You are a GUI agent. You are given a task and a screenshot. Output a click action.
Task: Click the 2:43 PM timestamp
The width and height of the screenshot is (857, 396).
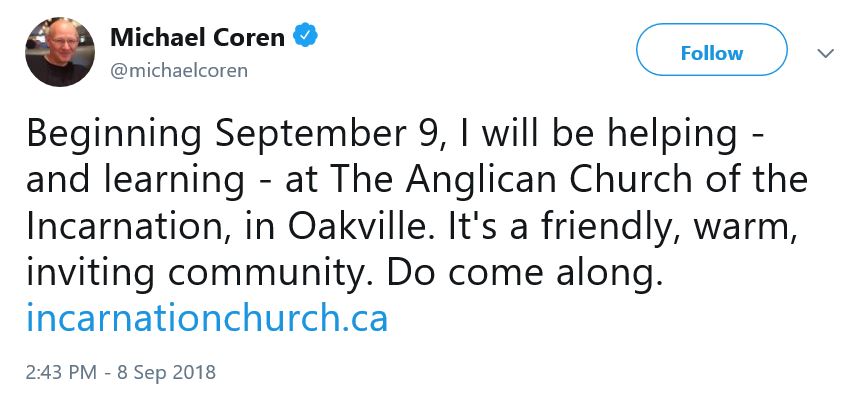(x=61, y=373)
